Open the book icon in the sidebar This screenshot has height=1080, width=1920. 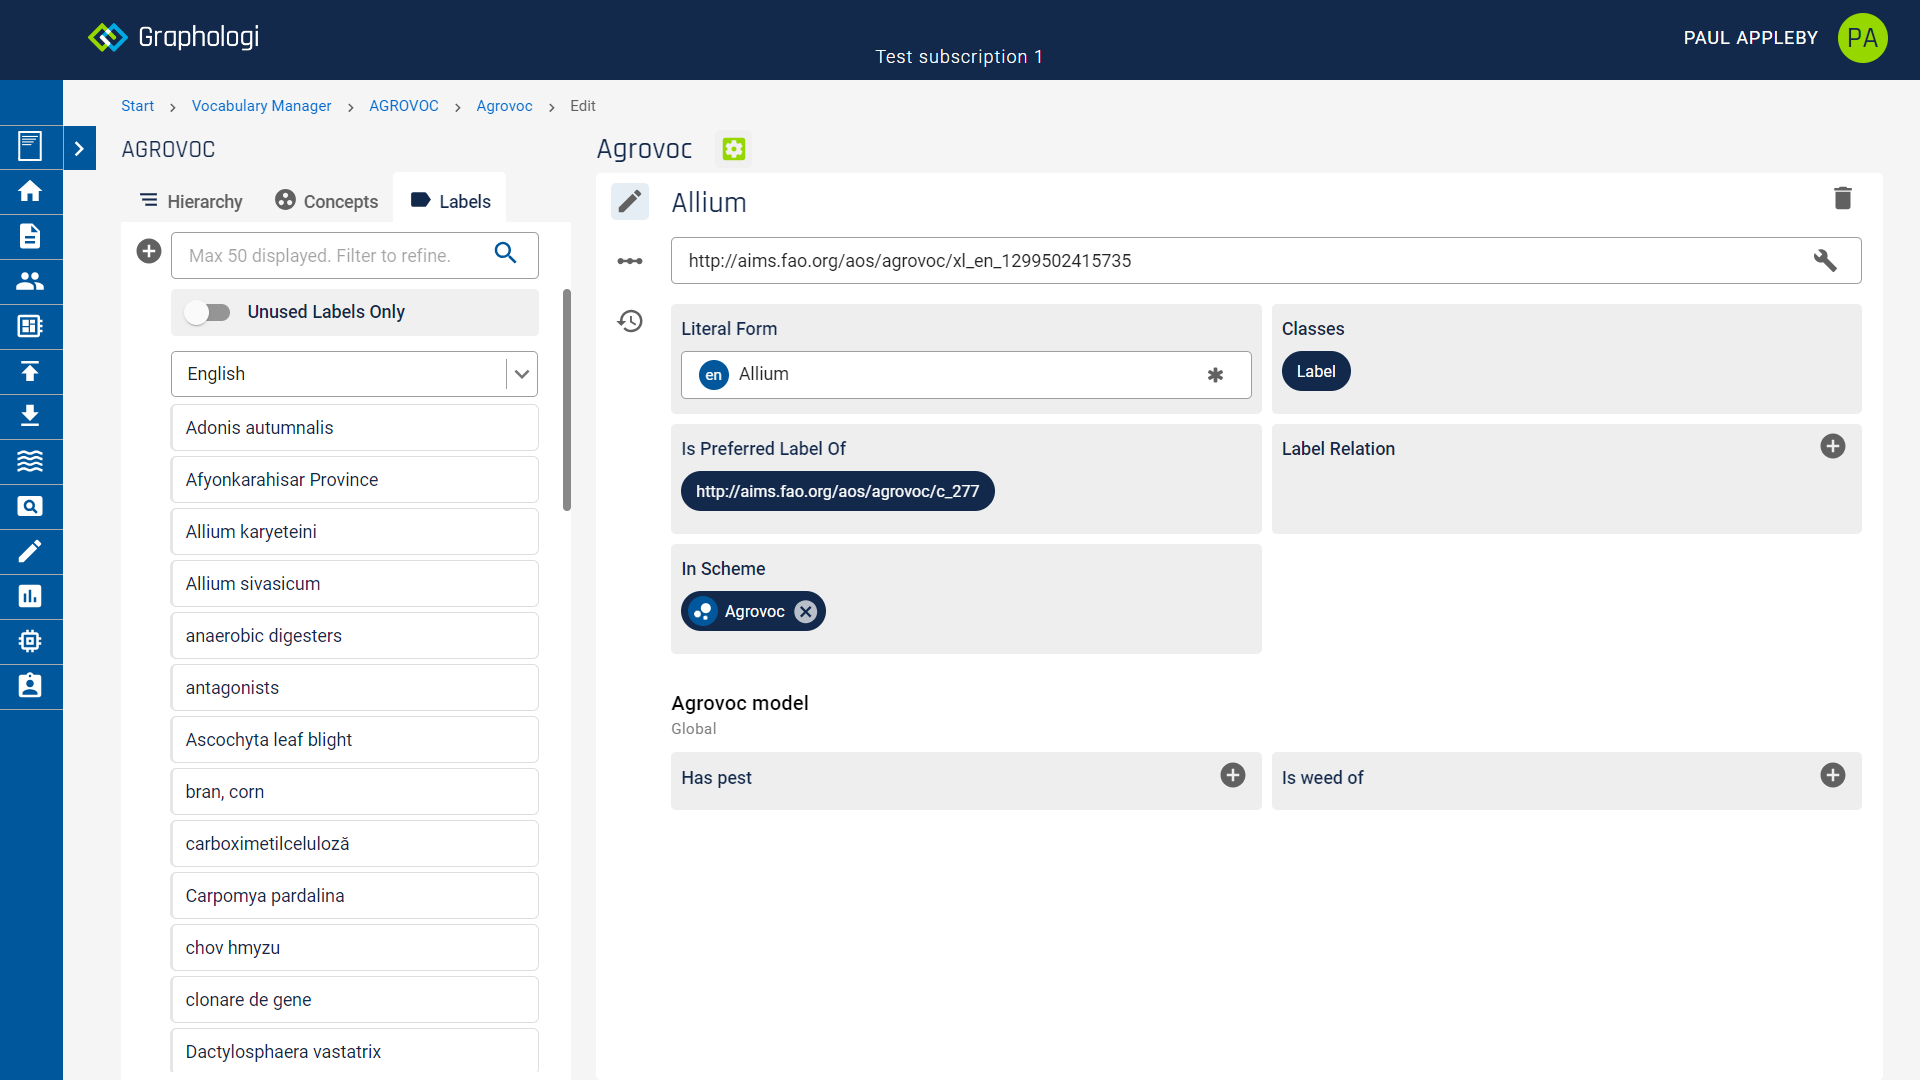(30, 147)
